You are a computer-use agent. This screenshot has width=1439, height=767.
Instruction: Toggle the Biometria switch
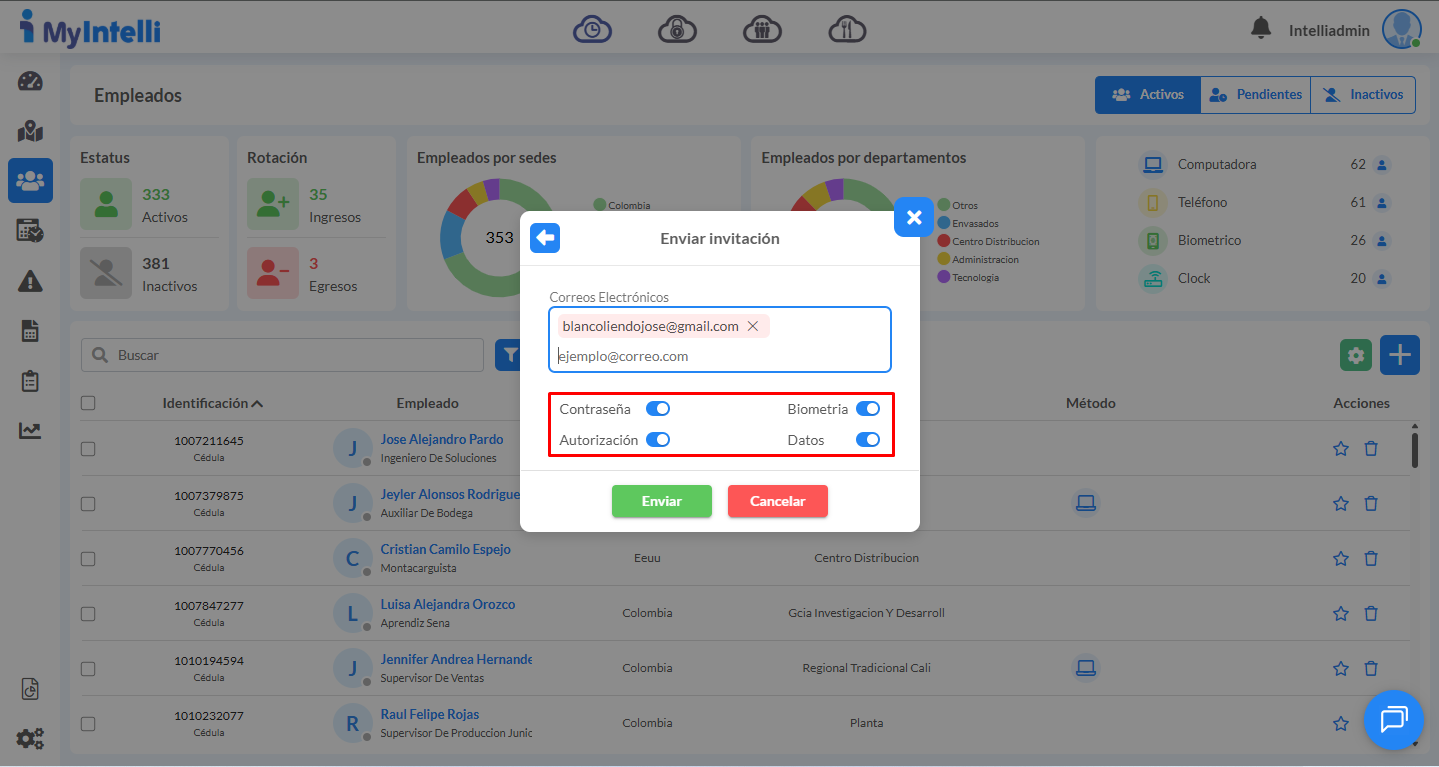pyautogui.click(x=867, y=409)
